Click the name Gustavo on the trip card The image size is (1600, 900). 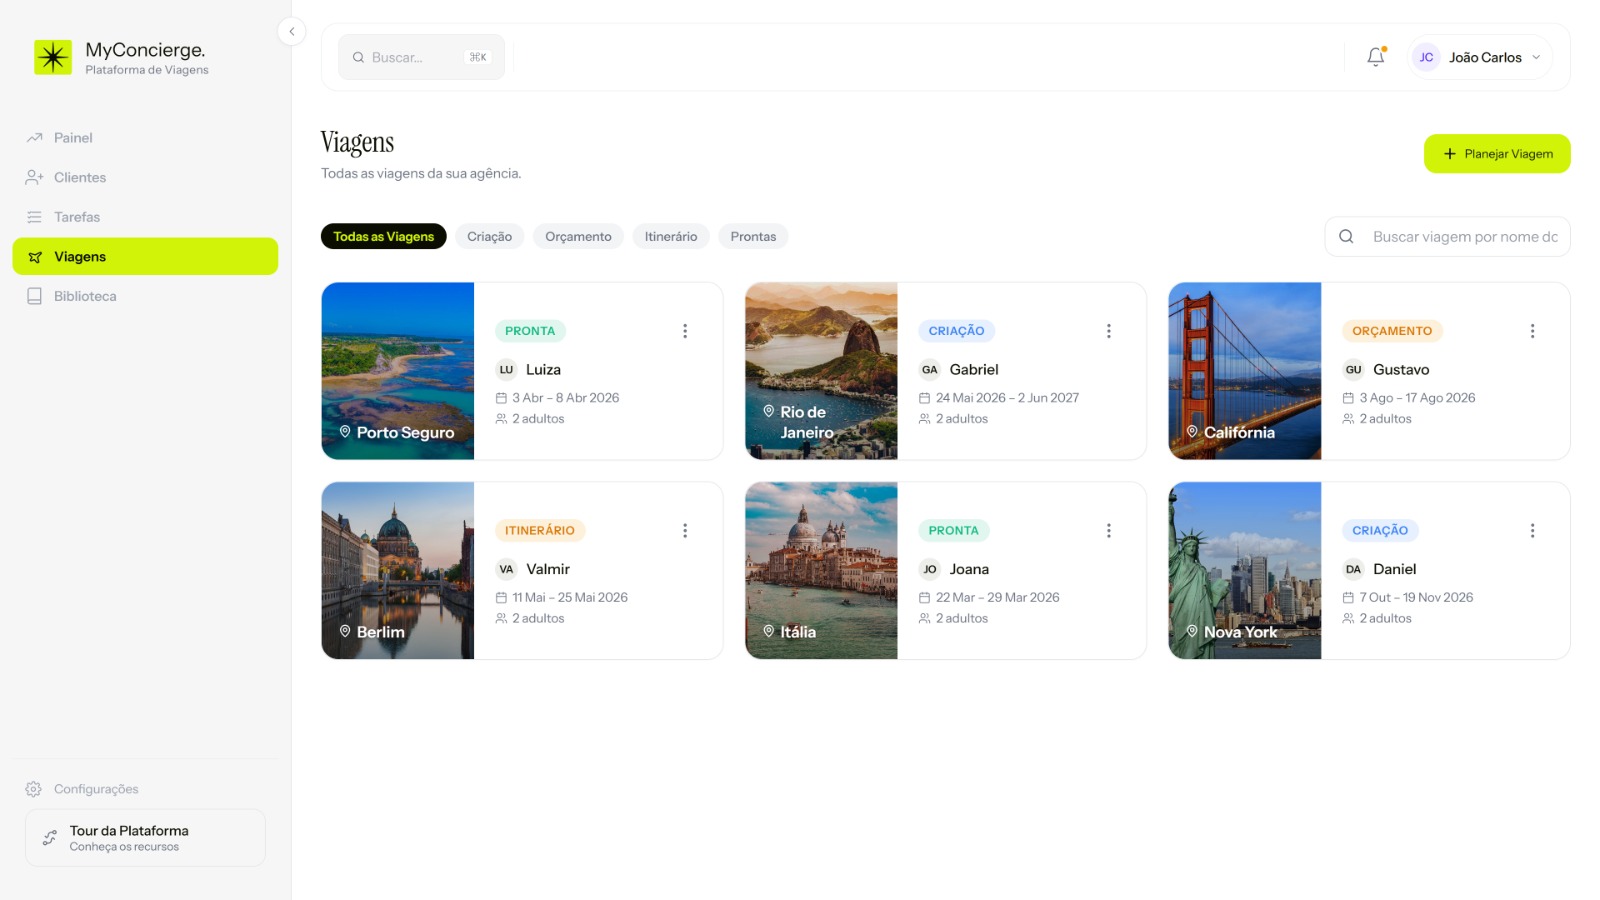[1401, 370]
